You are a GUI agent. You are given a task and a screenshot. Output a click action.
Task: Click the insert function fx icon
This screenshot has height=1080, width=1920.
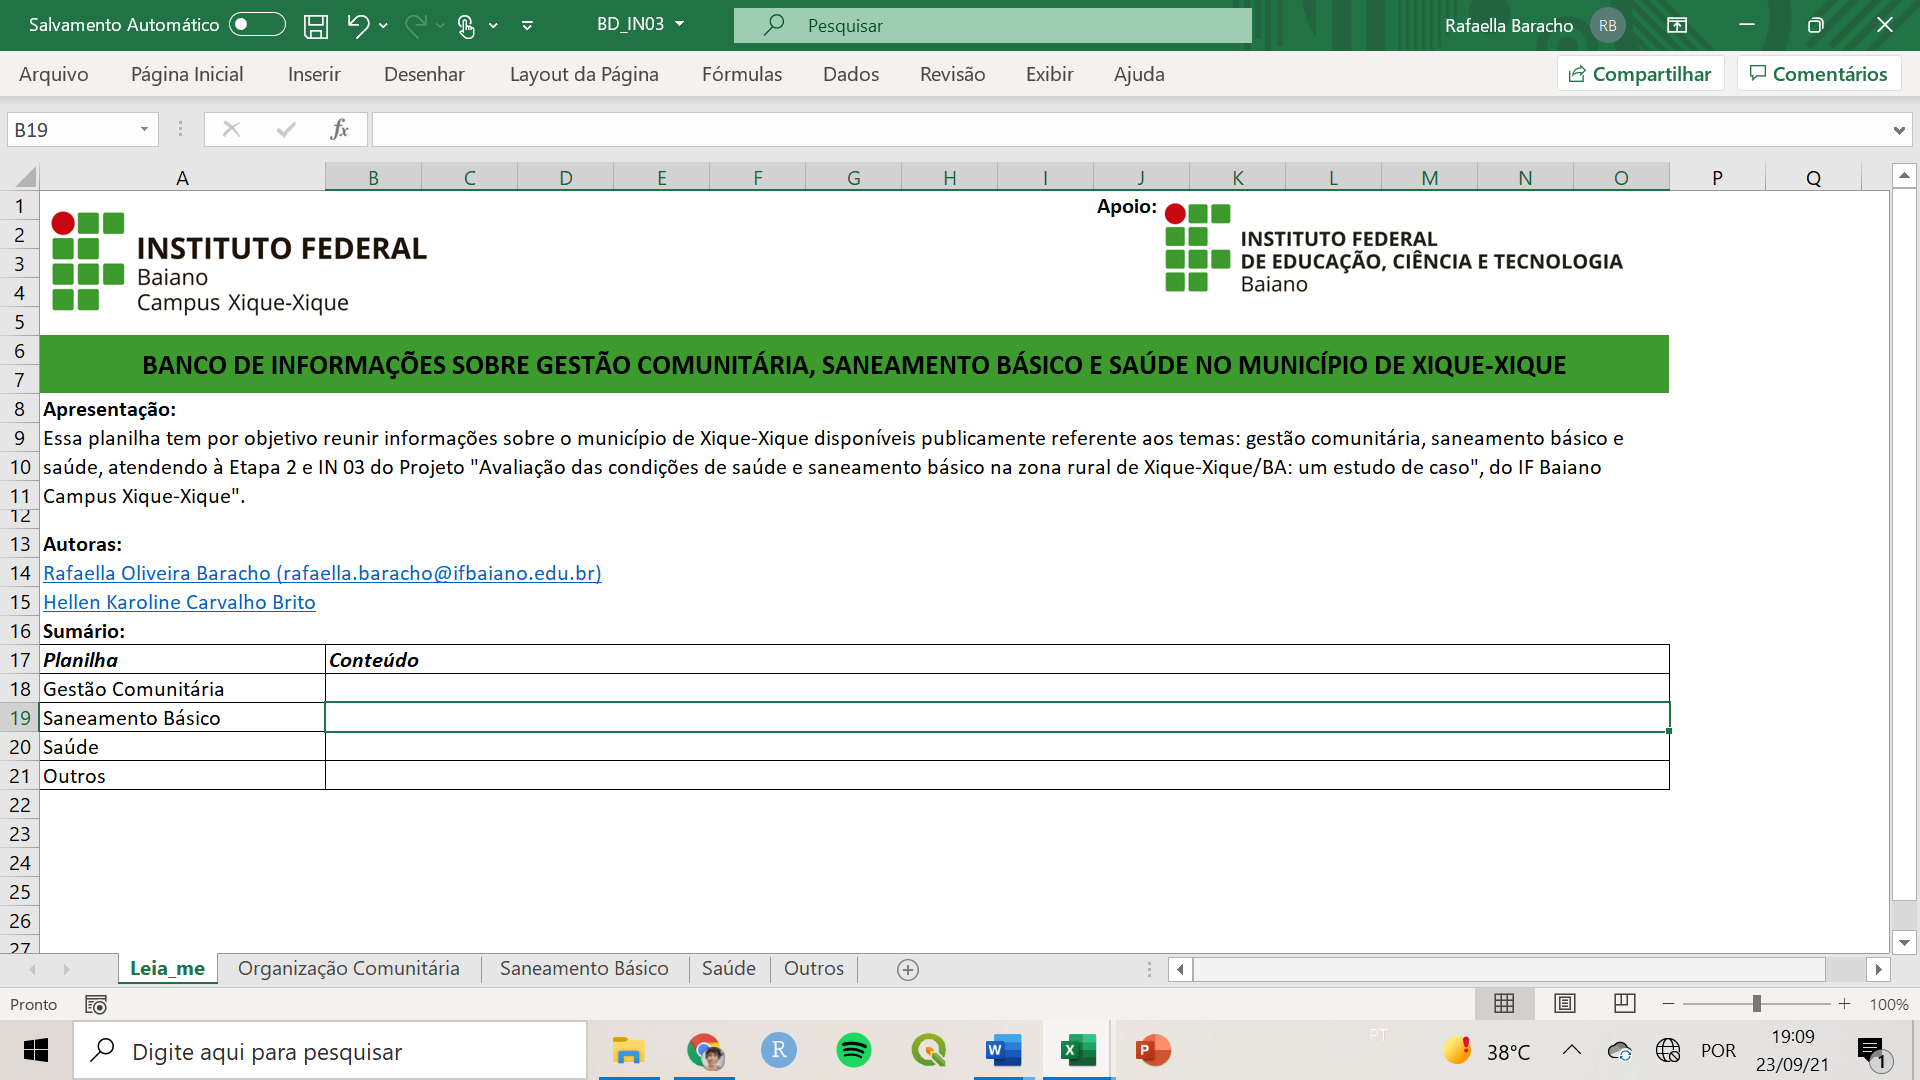point(339,129)
